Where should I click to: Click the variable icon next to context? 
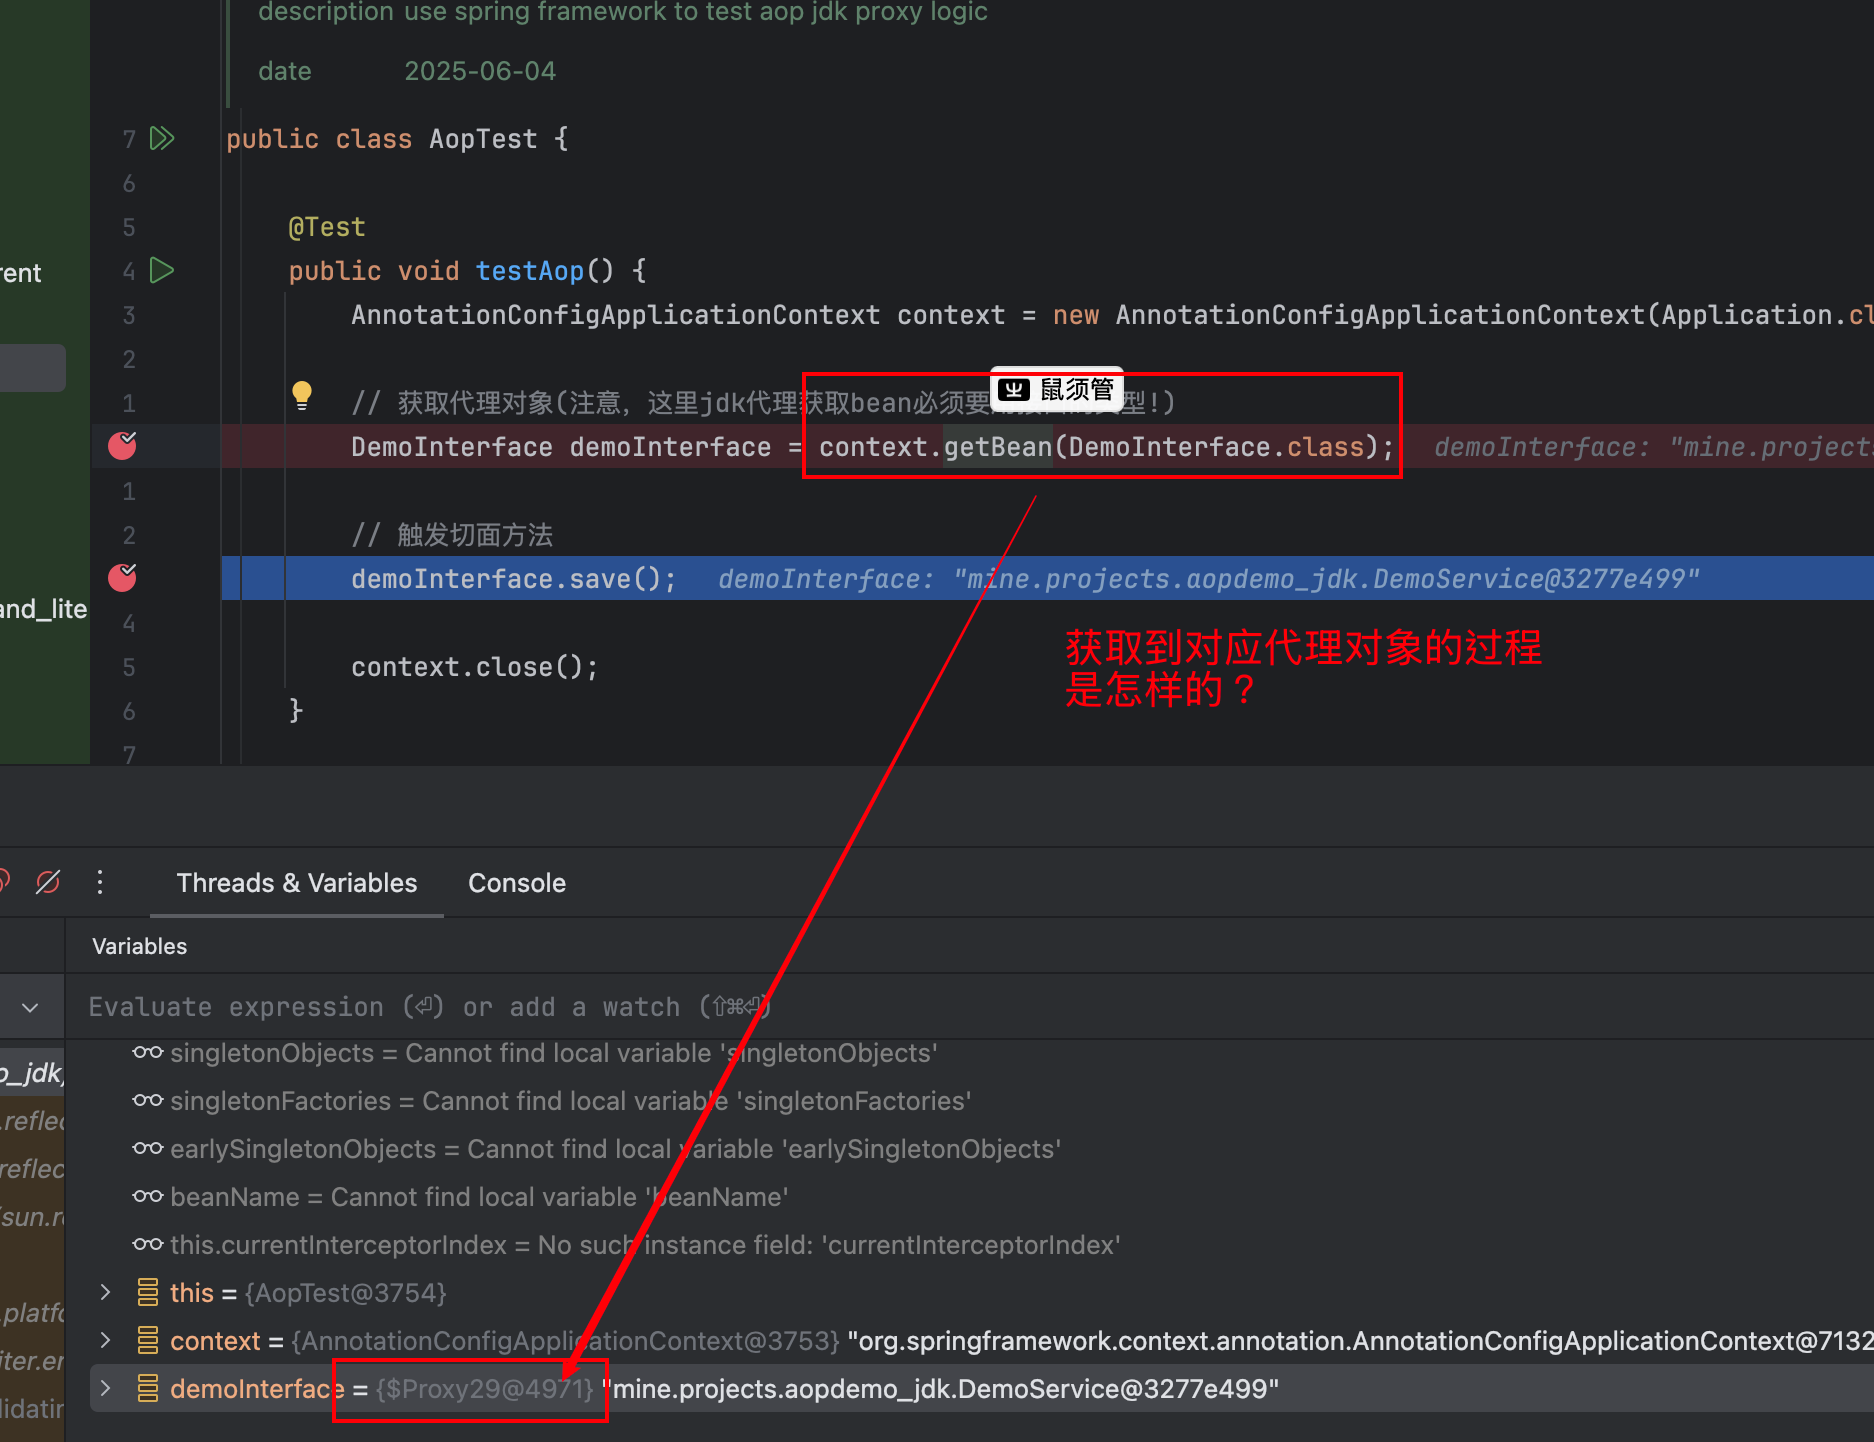148,1340
